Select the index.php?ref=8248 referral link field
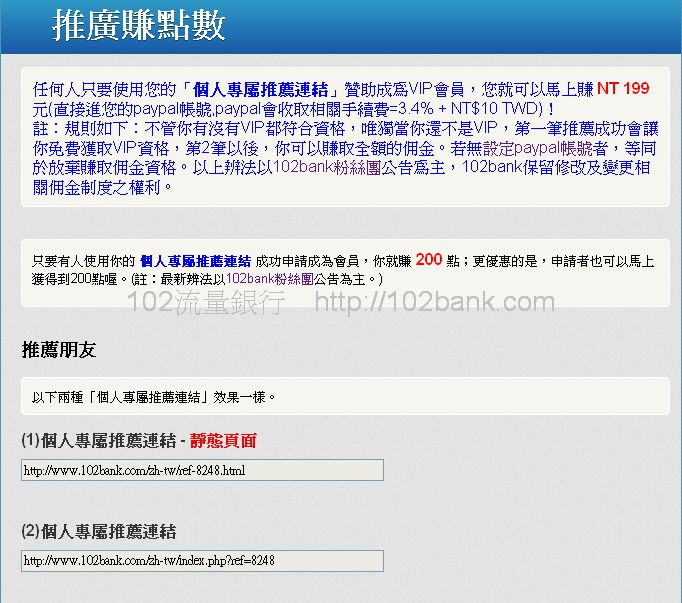The height and width of the screenshot is (603, 682). click(202, 561)
